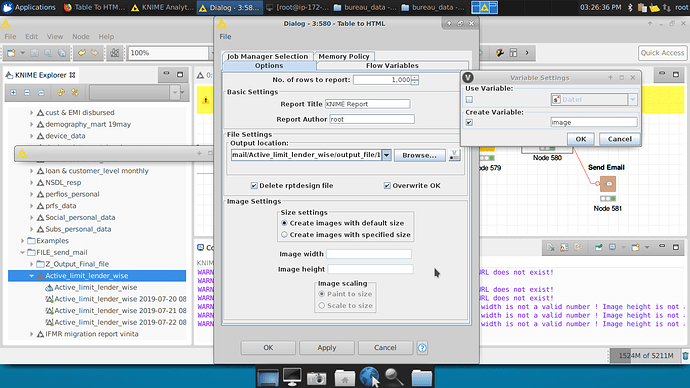
Task: Switch to the Memory Policy tab
Action: (344, 56)
